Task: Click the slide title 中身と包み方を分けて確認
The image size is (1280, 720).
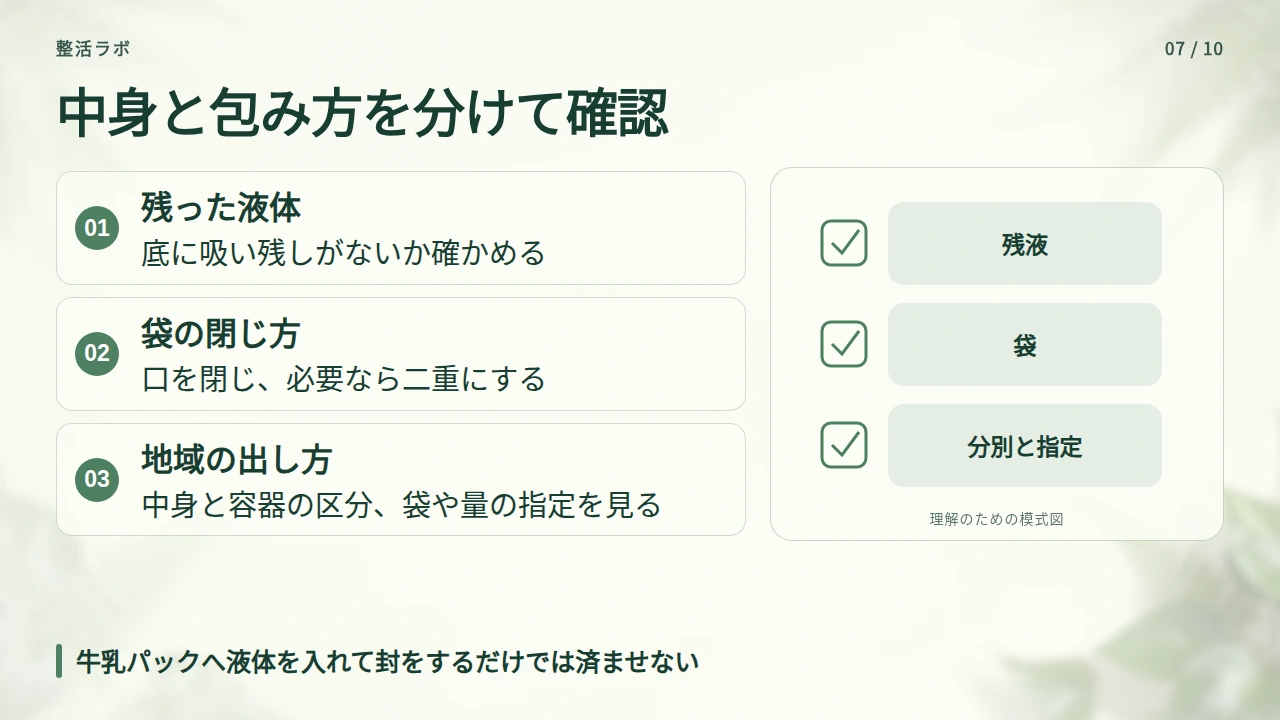Action: point(363,113)
